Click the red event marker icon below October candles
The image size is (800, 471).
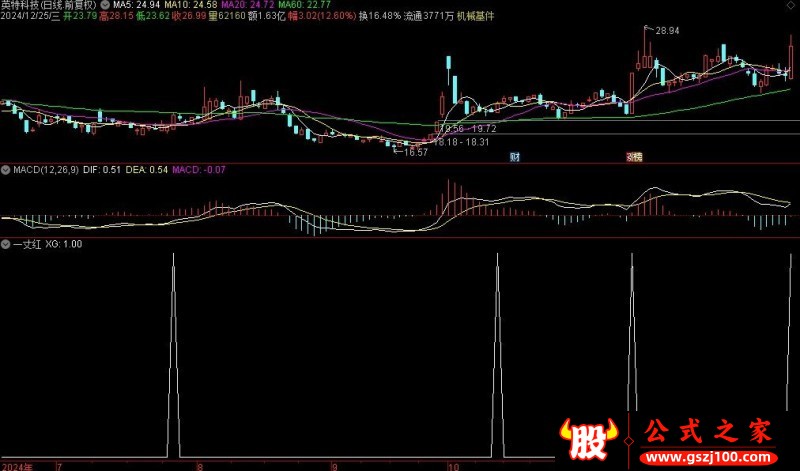634,157
